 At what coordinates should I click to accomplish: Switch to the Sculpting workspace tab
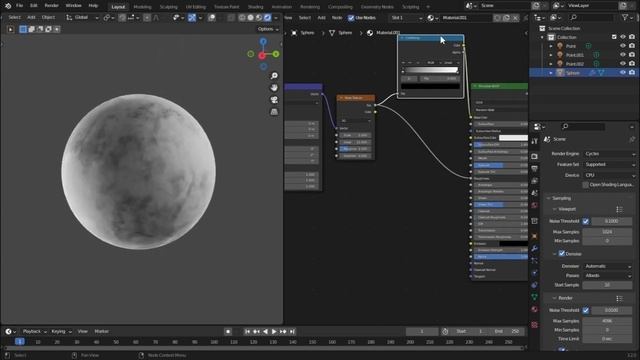click(x=169, y=7)
